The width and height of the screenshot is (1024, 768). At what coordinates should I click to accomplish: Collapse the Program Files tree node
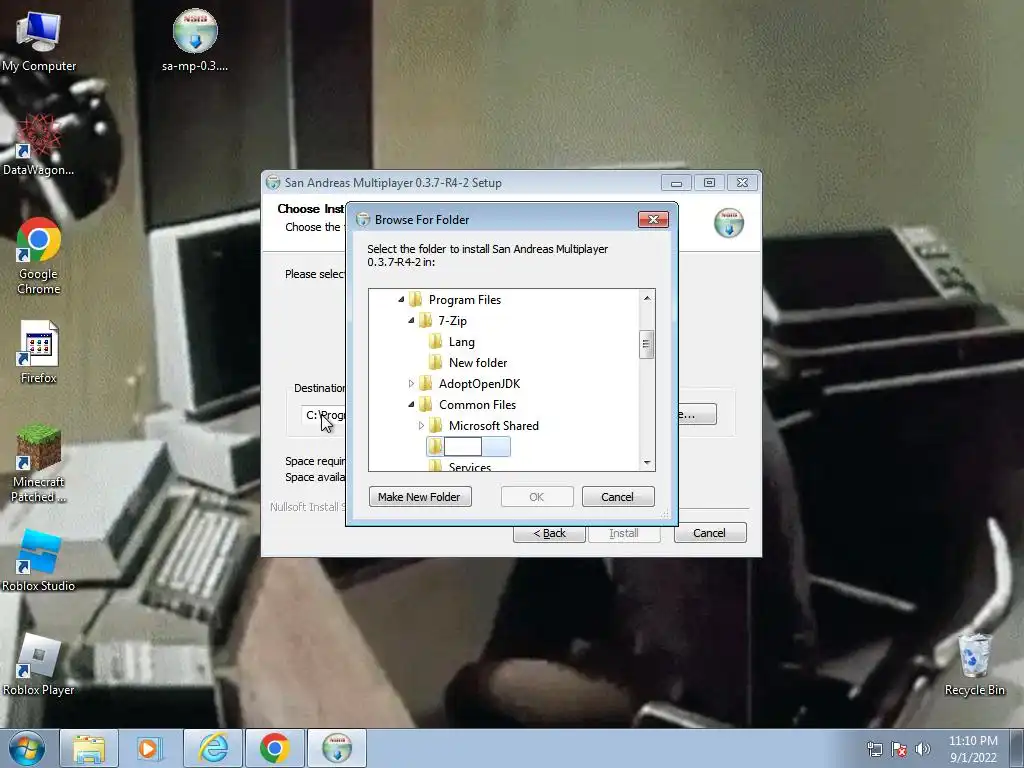coord(401,300)
